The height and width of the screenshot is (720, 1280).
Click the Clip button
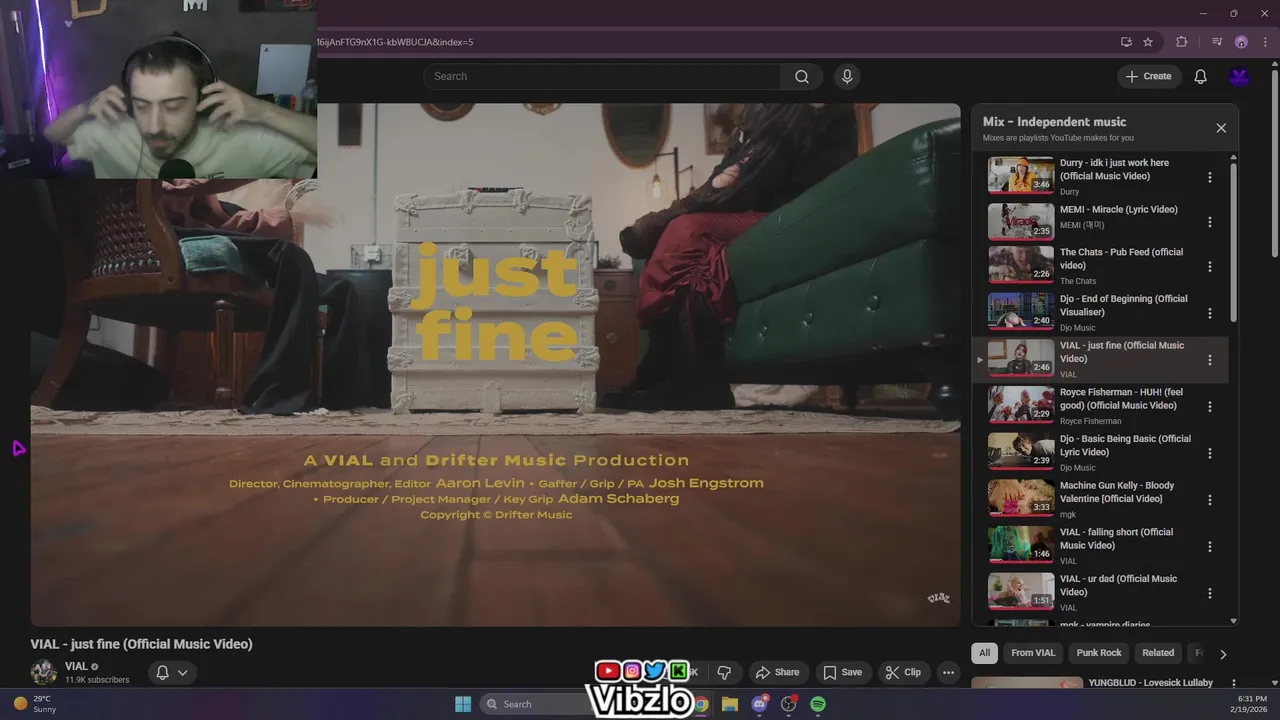(x=902, y=672)
